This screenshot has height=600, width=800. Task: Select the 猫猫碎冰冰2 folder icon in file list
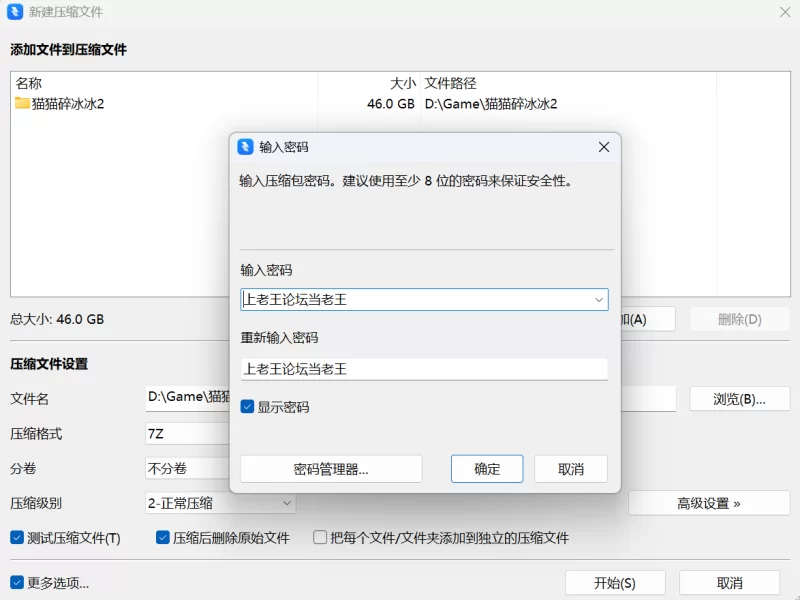22,103
